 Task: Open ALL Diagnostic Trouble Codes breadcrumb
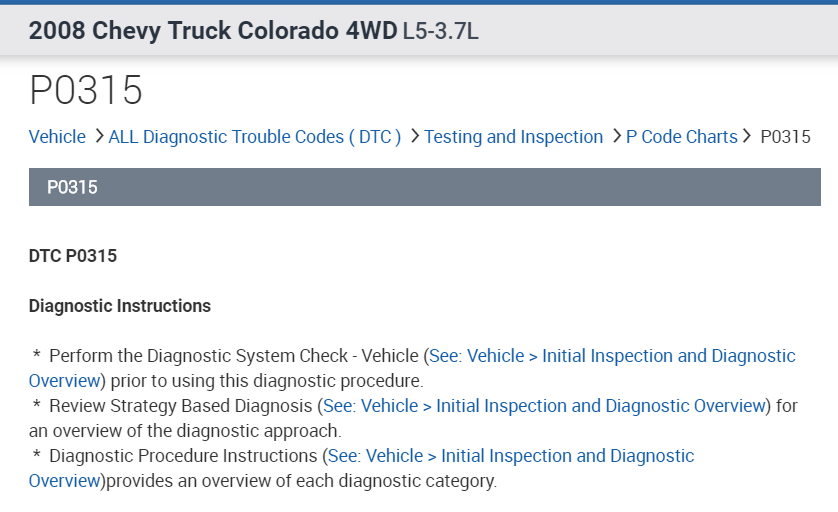pyautogui.click(x=254, y=137)
